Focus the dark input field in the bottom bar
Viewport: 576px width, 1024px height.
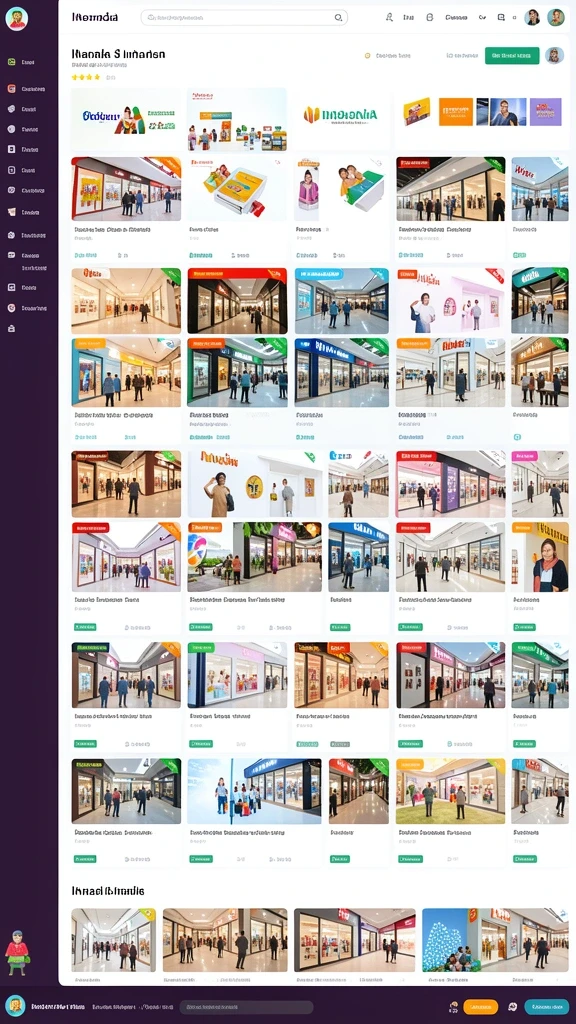246,1007
